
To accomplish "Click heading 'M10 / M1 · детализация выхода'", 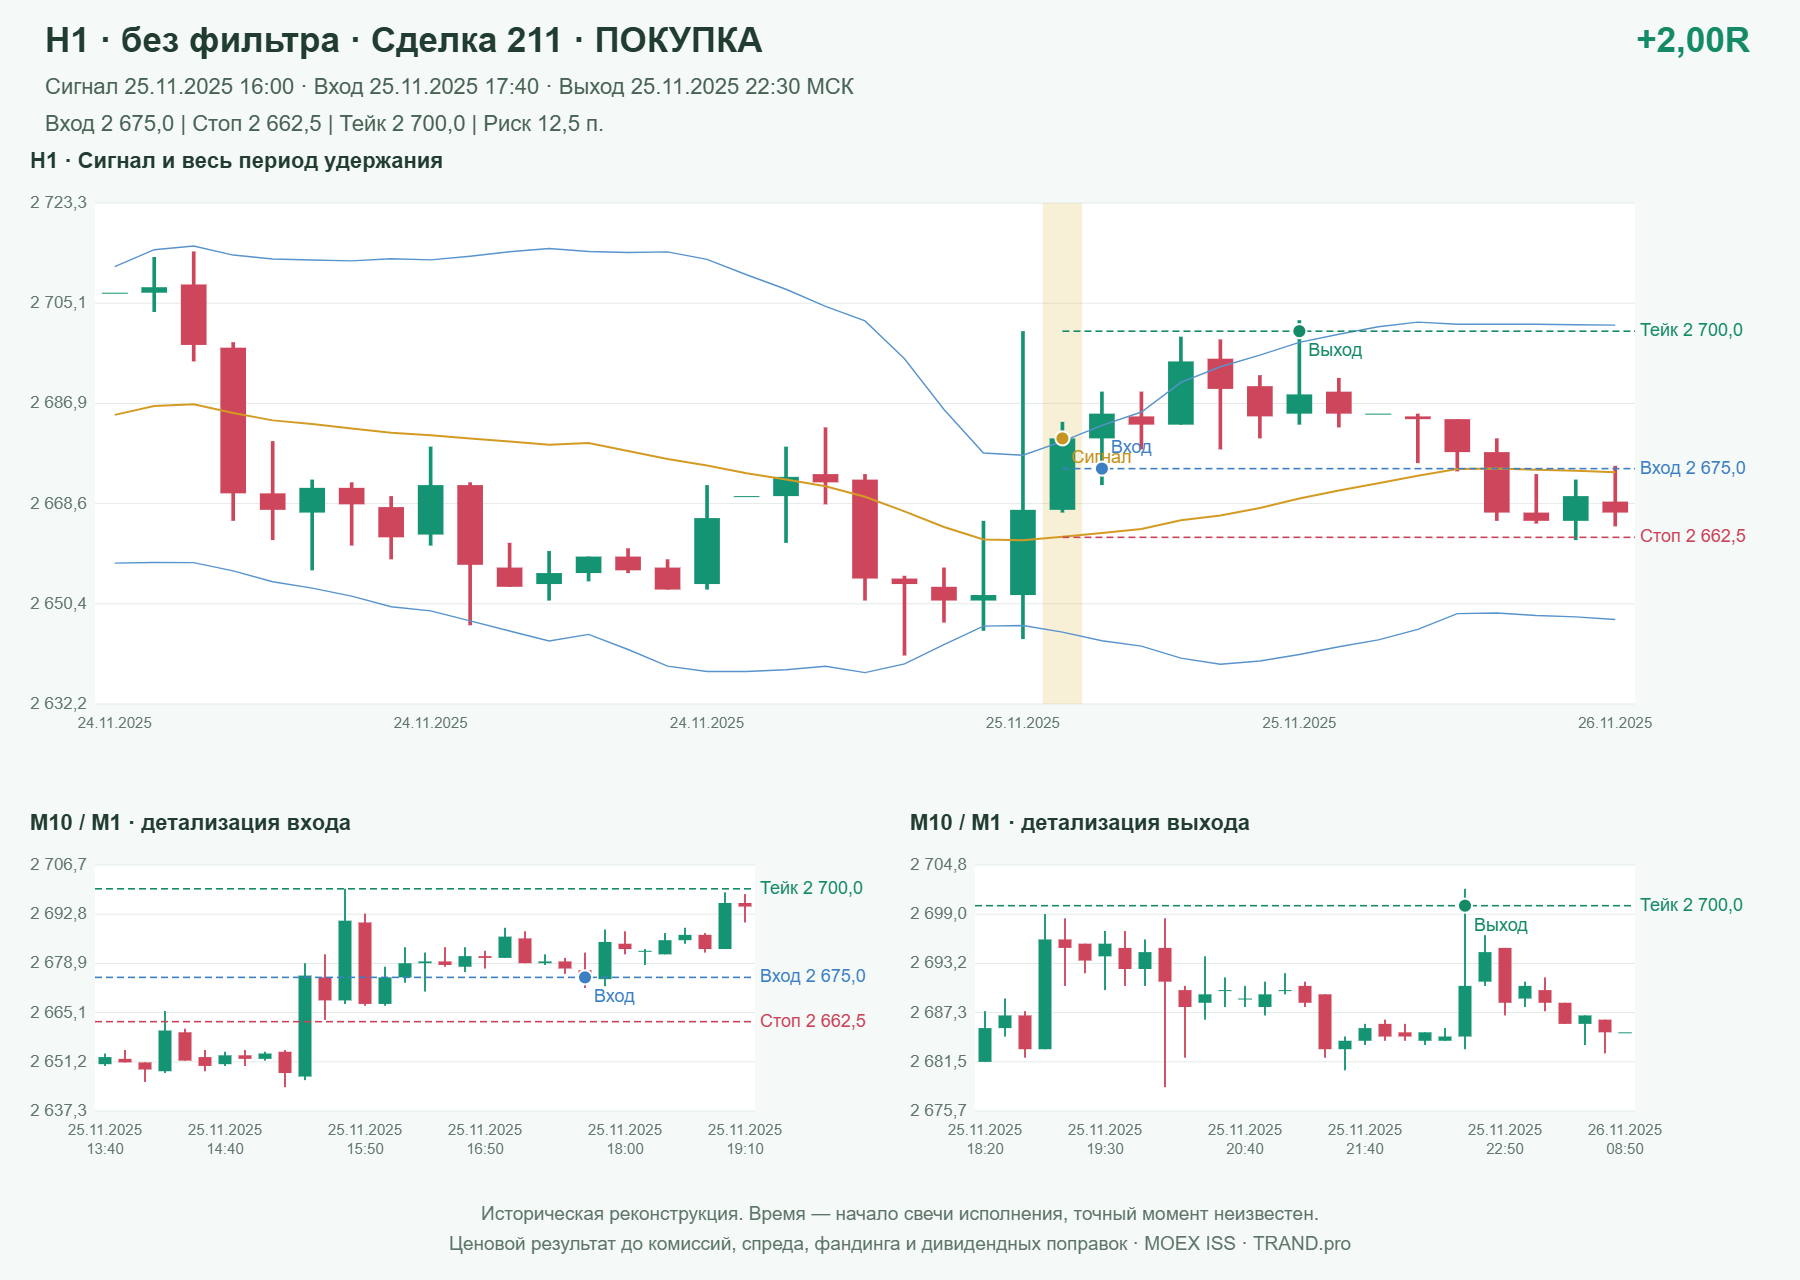I will pos(1079,823).
